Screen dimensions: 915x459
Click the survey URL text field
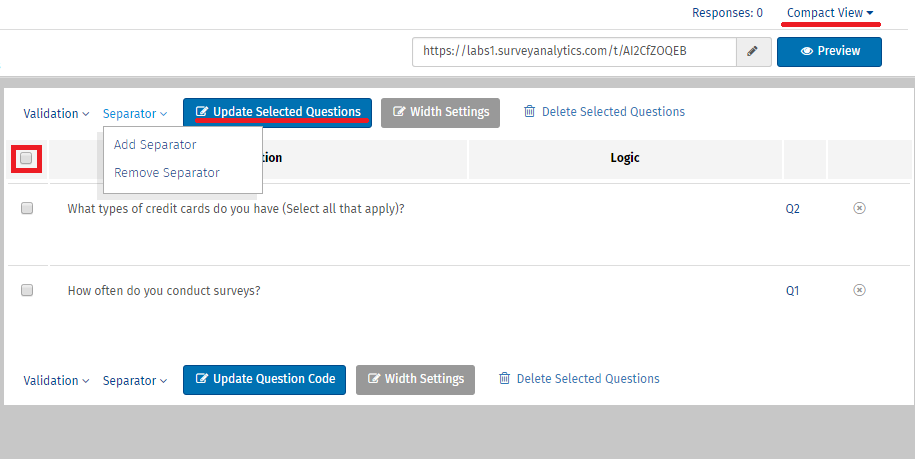[574, 51]
